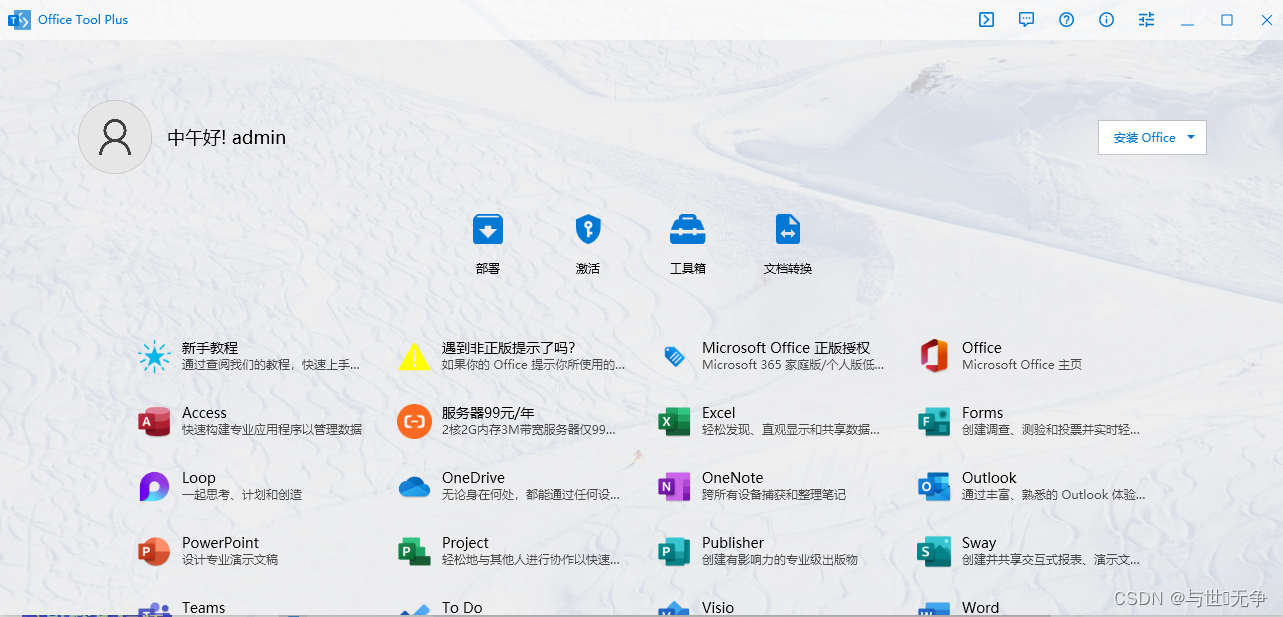
Task: Click the 服务器99元/年 title text
Action: pyautogui.click(x=488, y=413)
